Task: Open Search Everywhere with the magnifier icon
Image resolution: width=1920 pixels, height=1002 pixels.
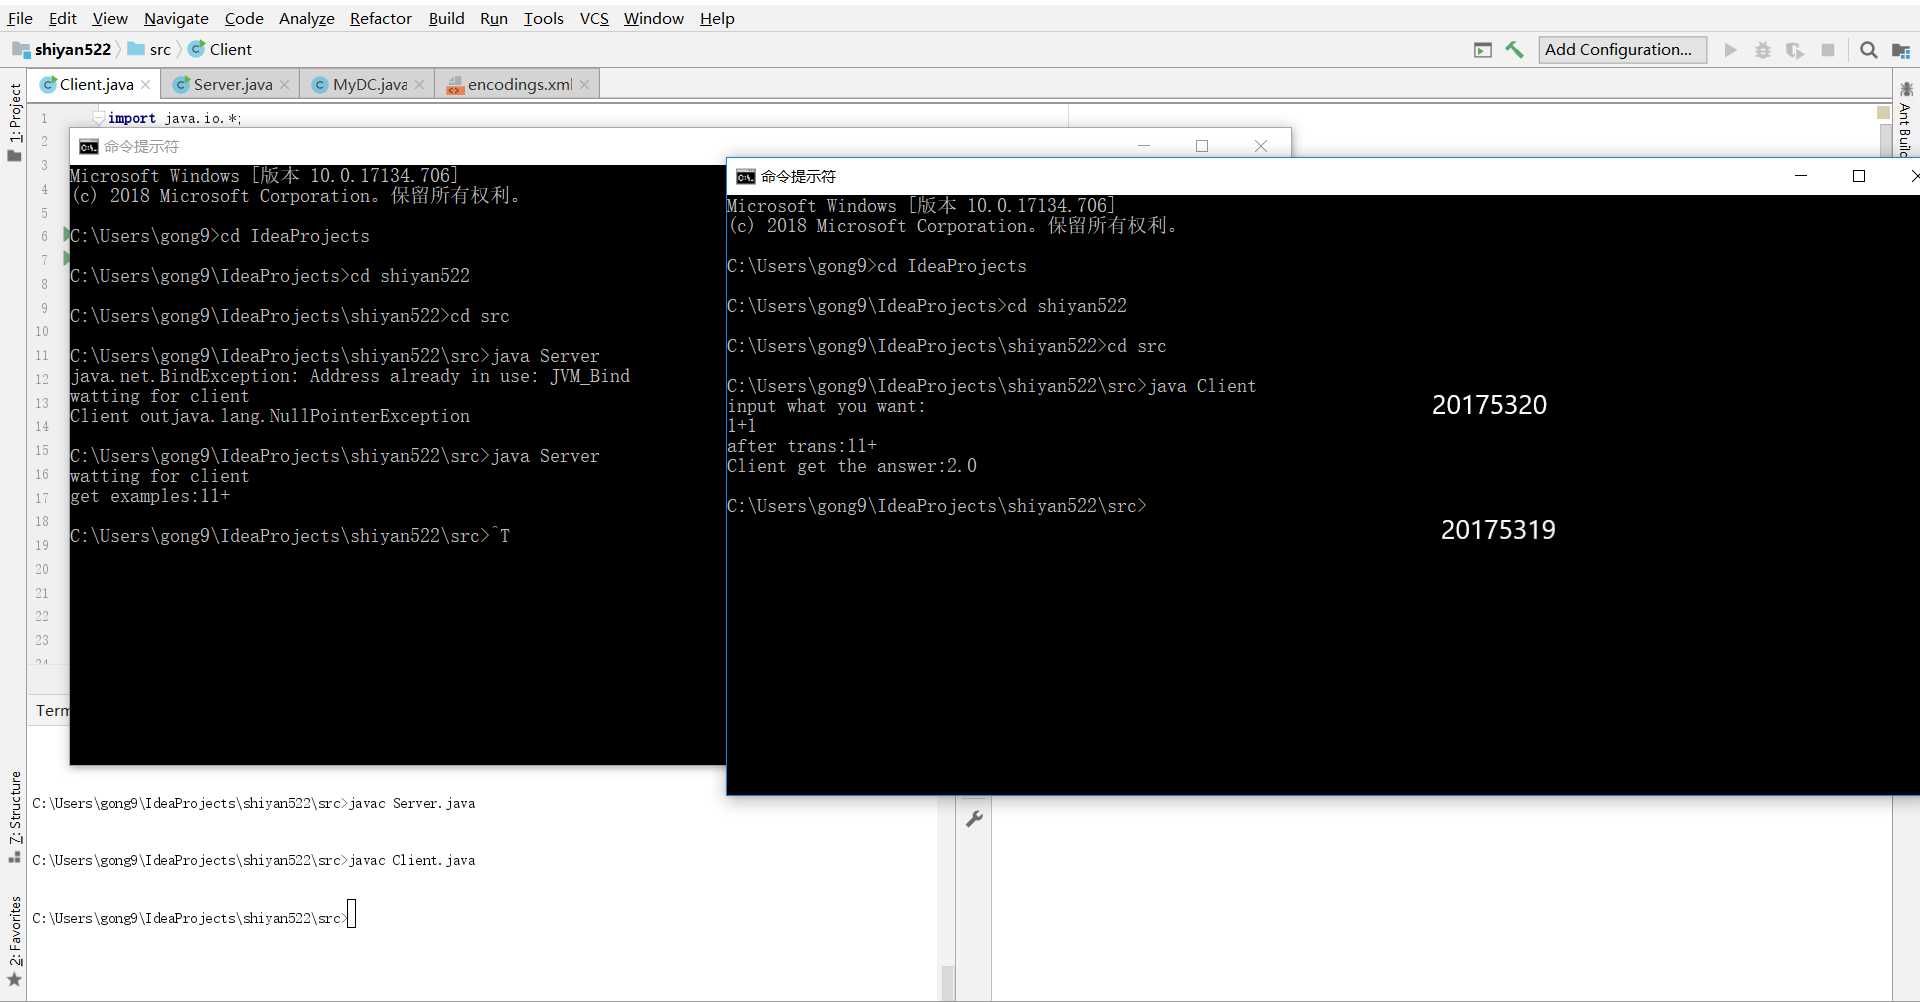Action: tap(1868, 50)
